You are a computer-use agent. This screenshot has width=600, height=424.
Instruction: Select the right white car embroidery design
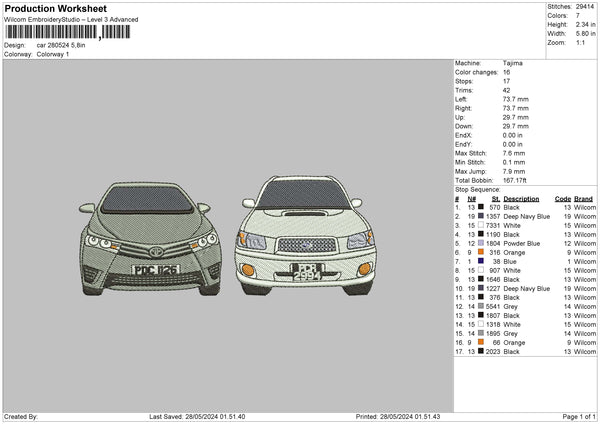point(307,236)
